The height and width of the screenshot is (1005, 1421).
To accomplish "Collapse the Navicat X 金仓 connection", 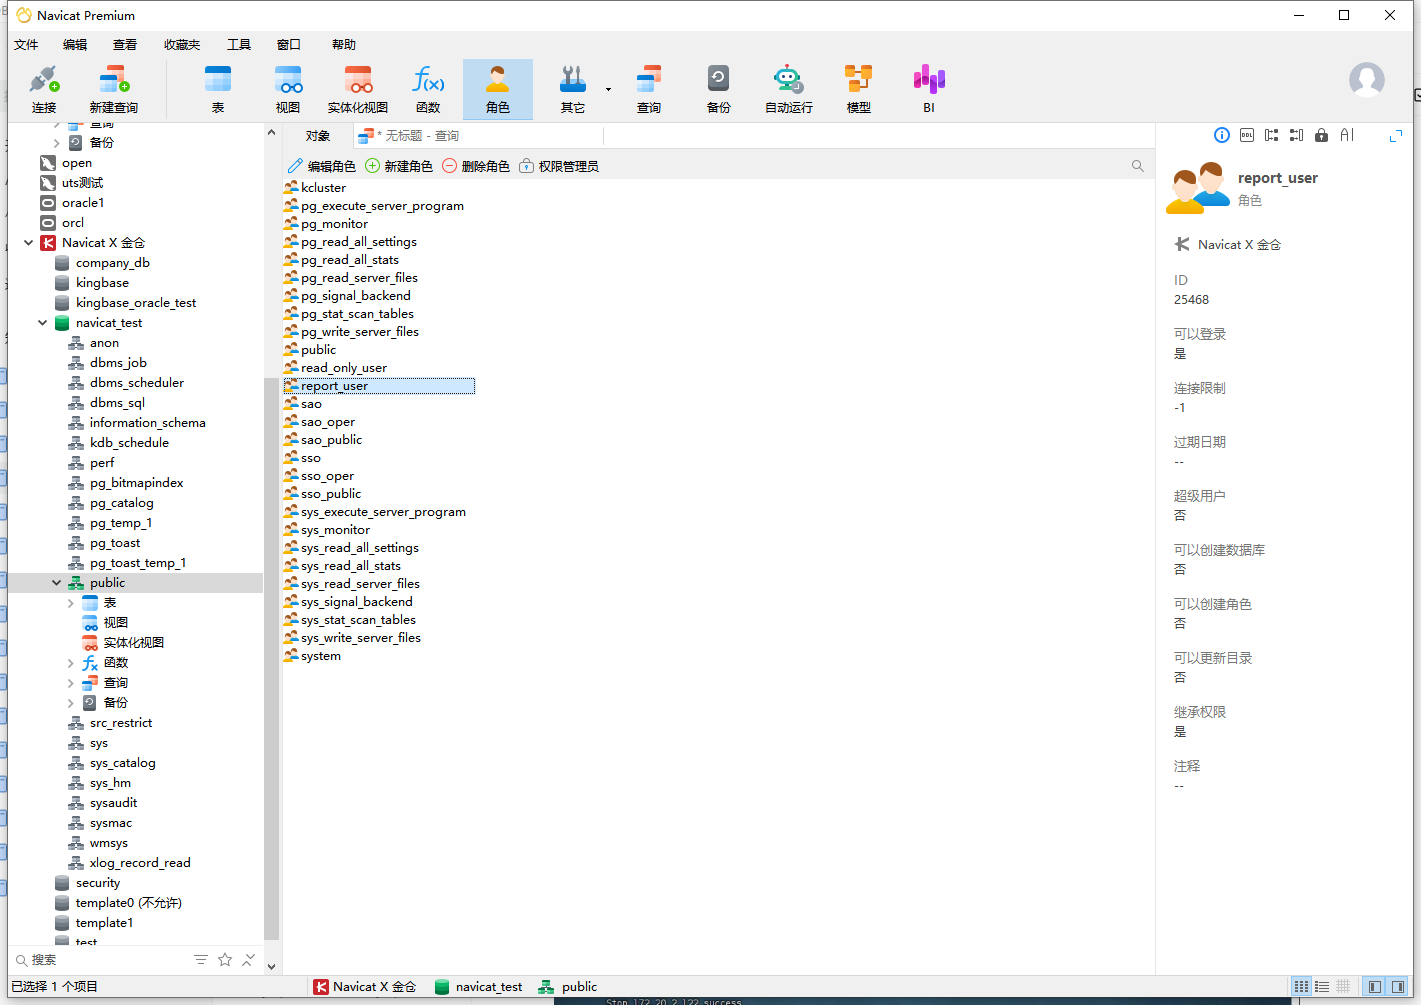I will (x=28, y=243).
